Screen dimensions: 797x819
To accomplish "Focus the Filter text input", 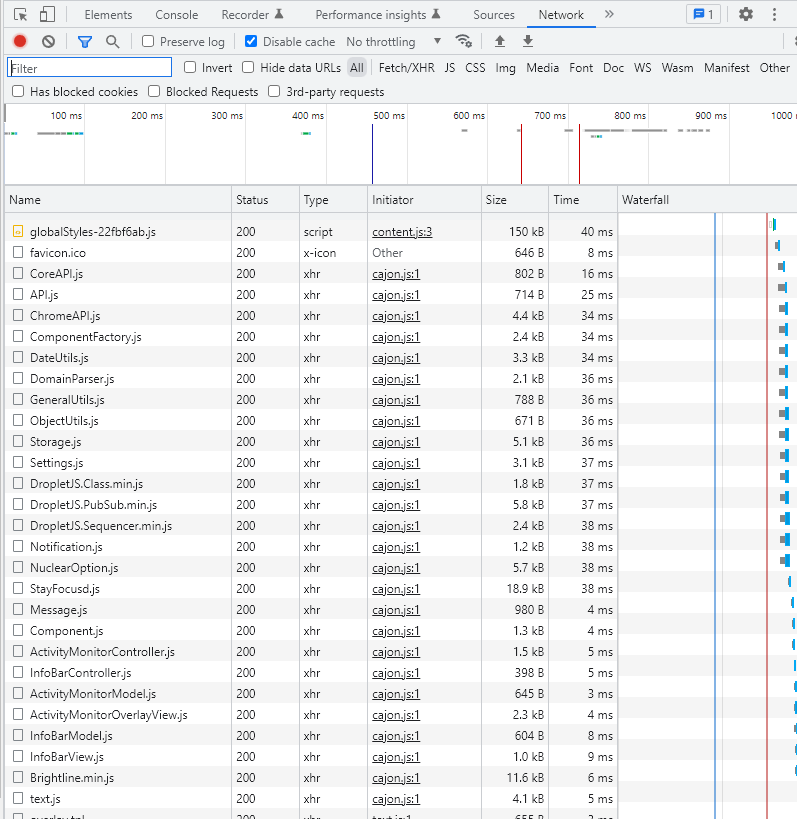I will click(x=90, y=67).
